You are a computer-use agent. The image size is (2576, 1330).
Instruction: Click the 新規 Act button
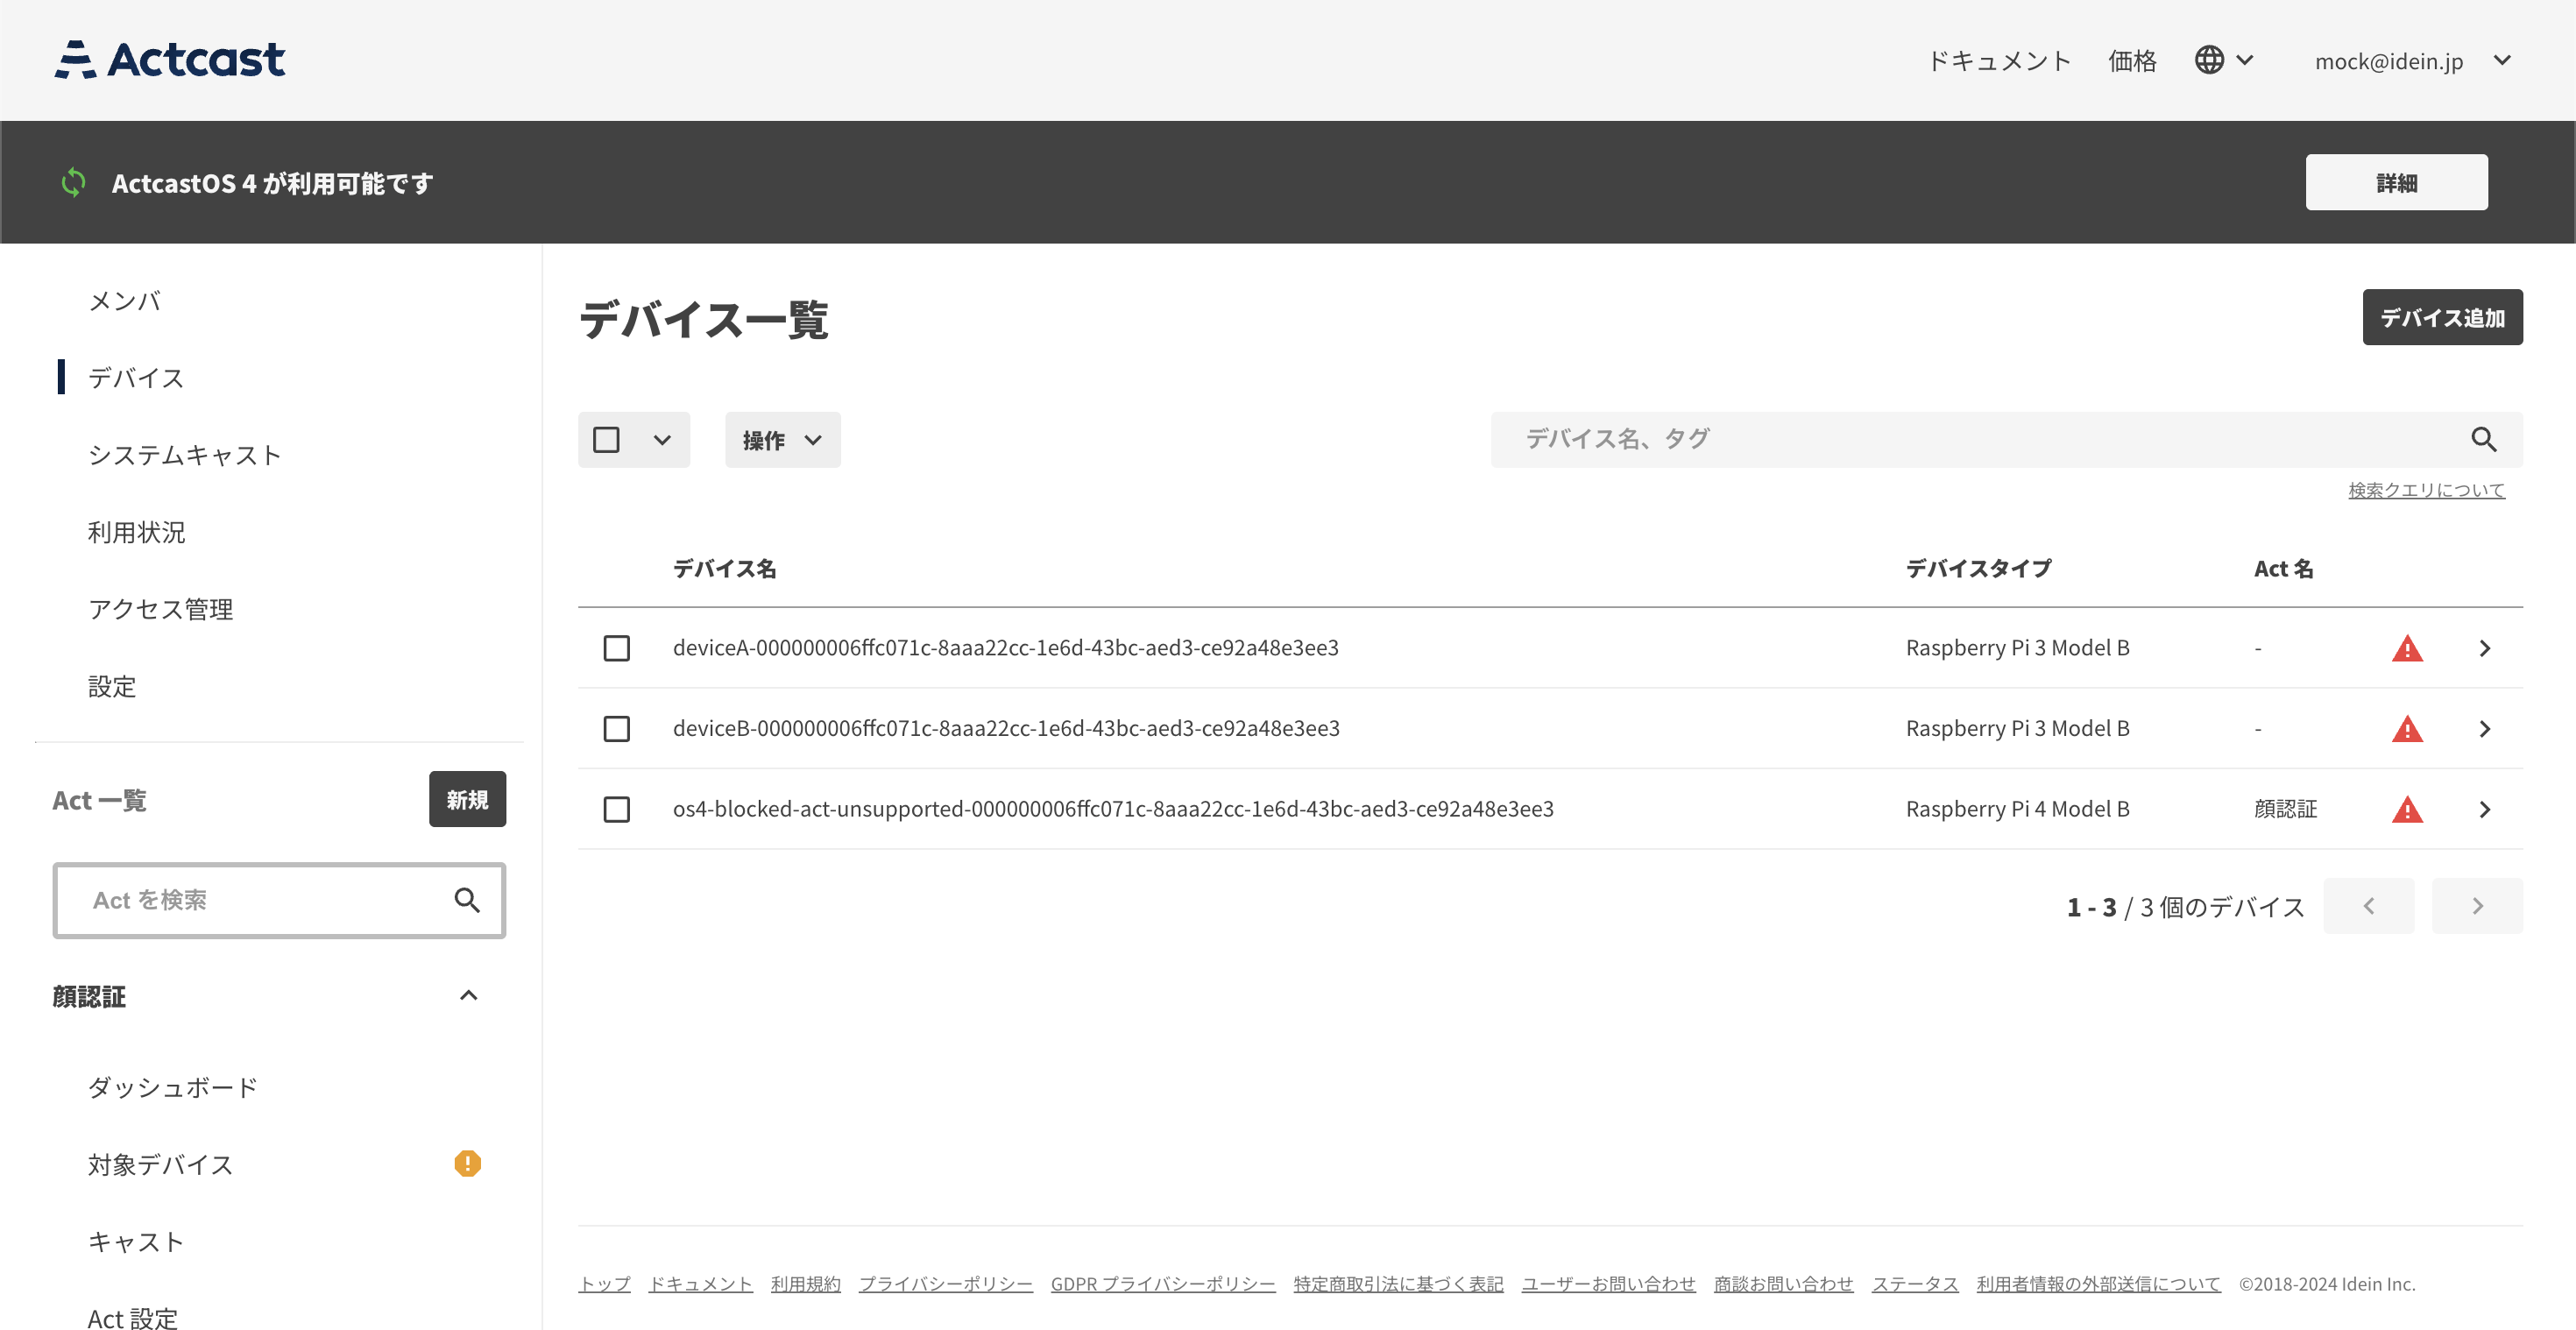pos(467,799)
